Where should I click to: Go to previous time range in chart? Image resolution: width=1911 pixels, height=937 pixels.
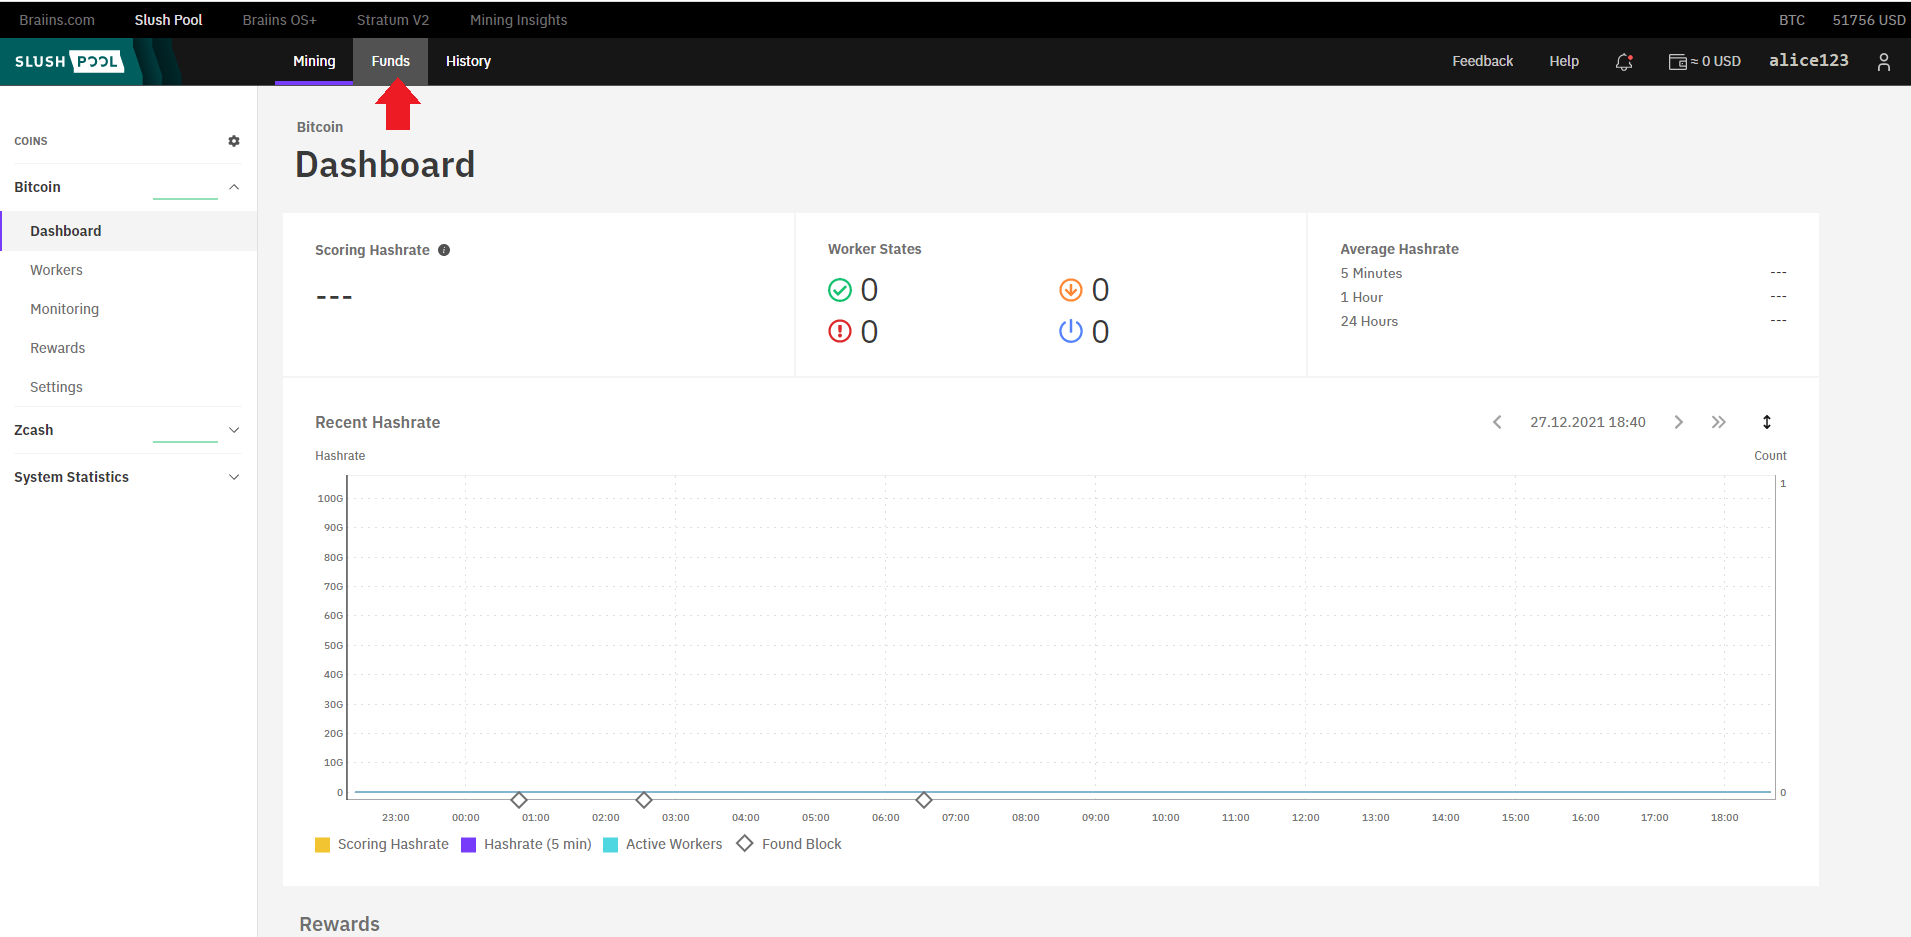click(1497, 422)
